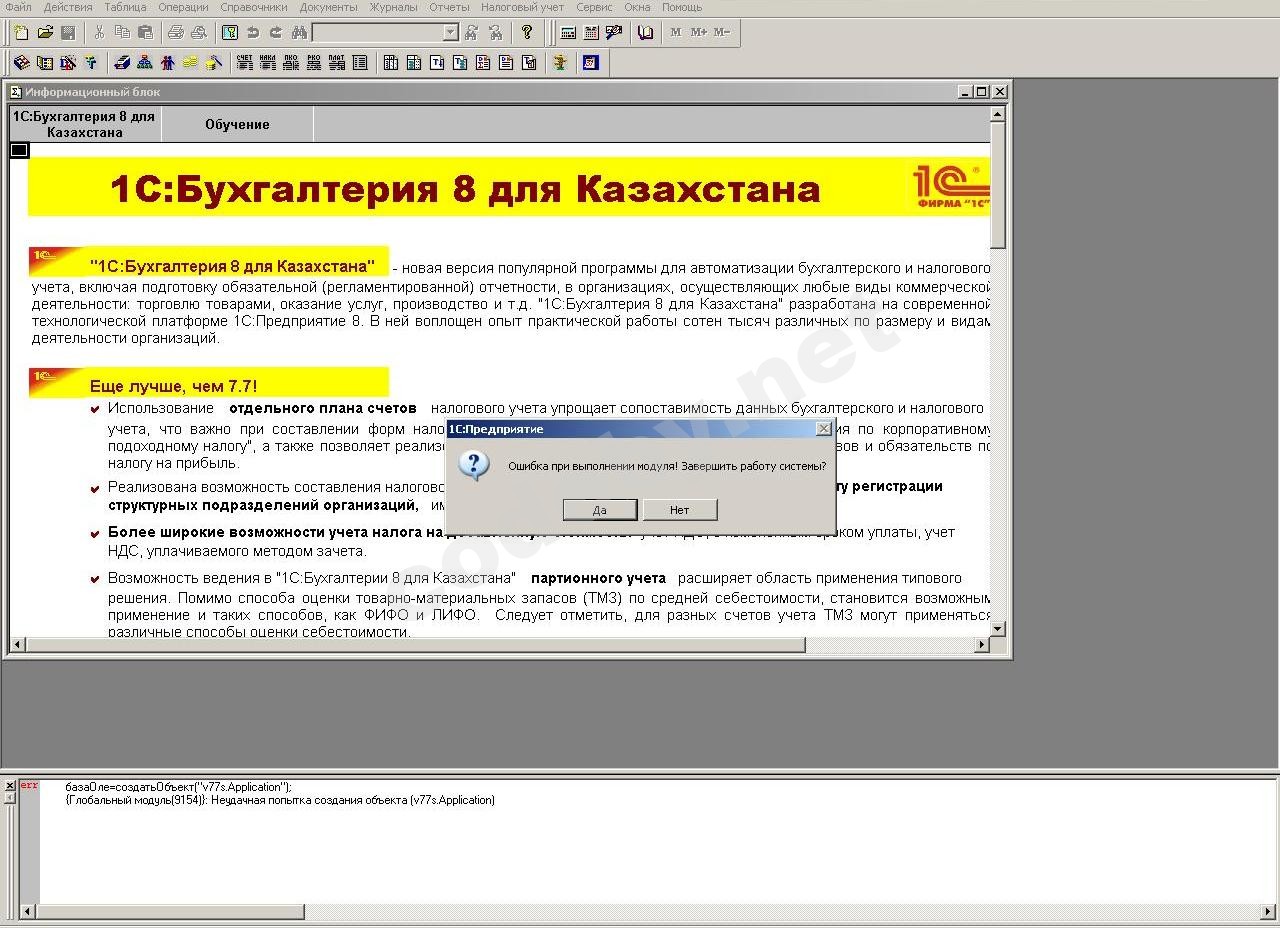Close the 1С:Предприятие error dialog
1280x928 pixels.
[823, 428]
